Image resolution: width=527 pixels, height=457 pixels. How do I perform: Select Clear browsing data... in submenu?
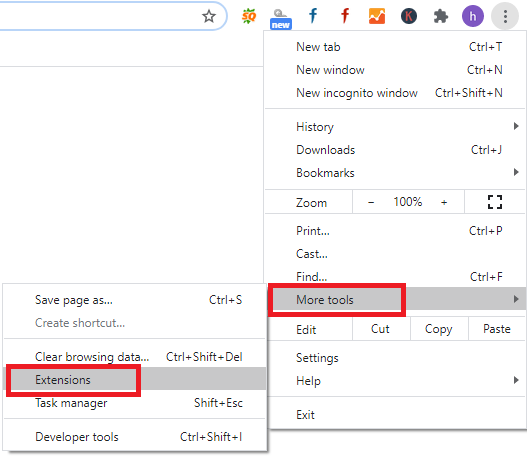tap(134, 357)
